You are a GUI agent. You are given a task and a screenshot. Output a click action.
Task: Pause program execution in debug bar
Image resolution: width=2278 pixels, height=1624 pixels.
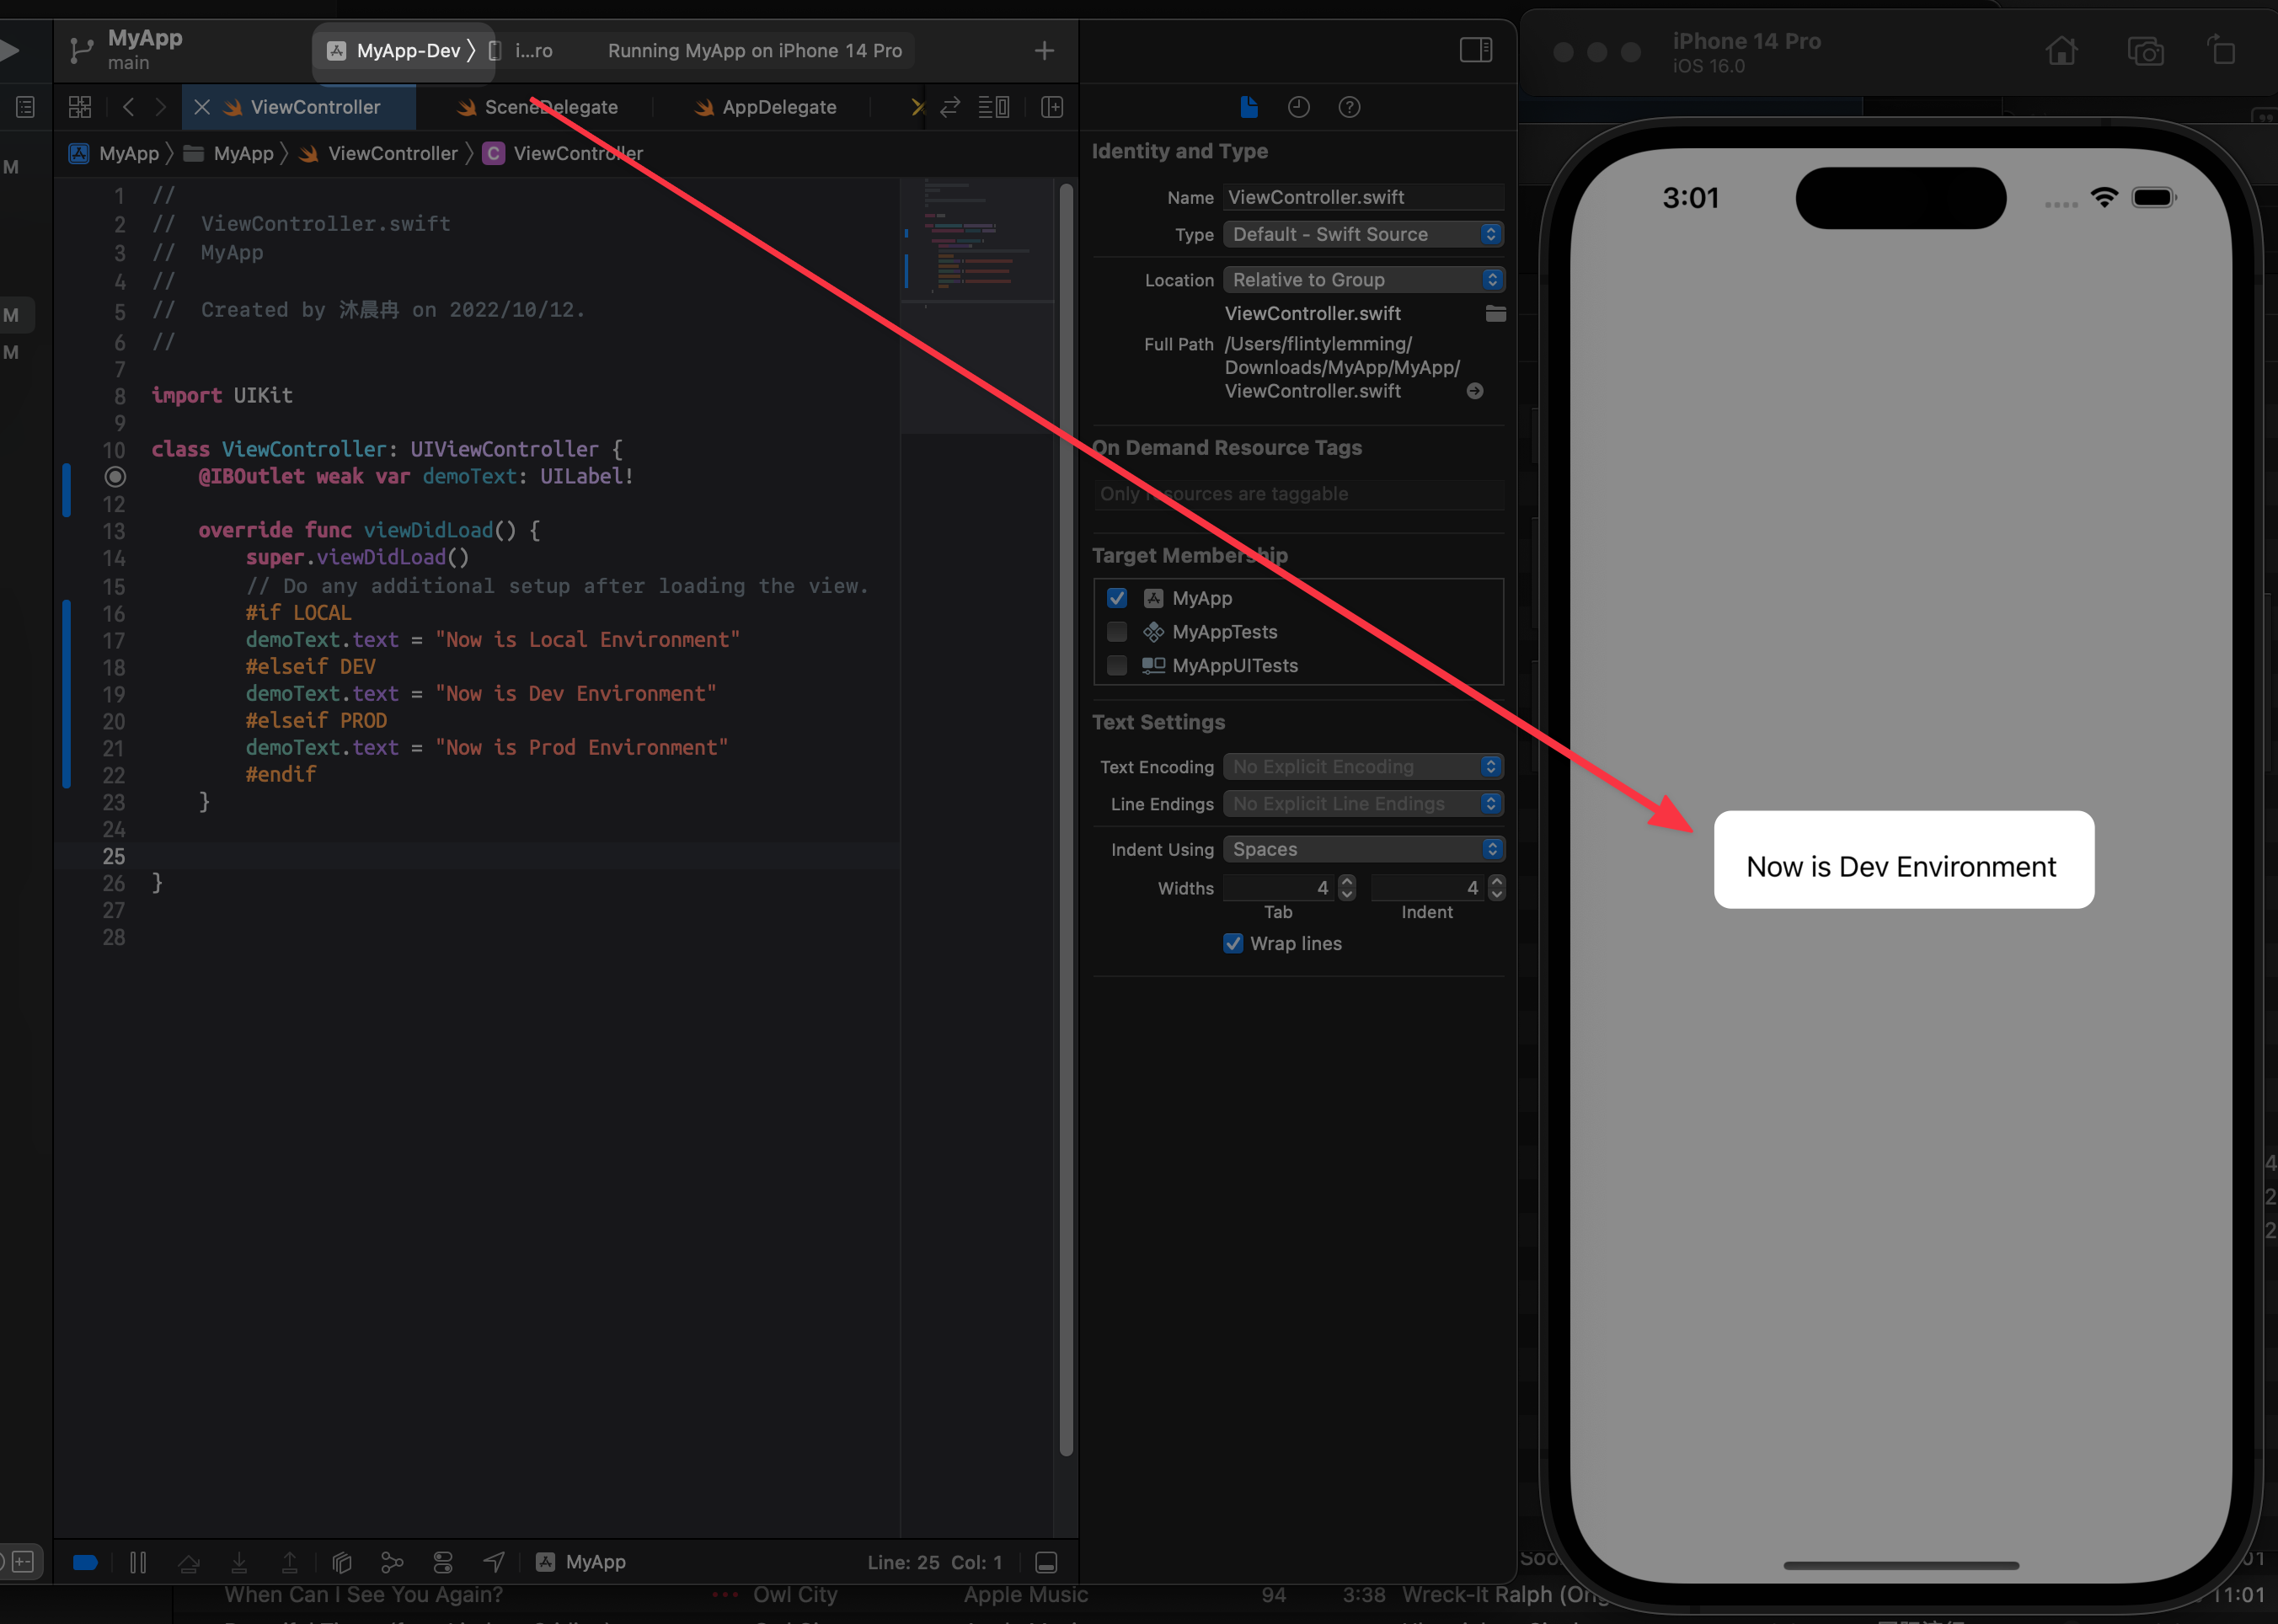[x=138, y=1562]
